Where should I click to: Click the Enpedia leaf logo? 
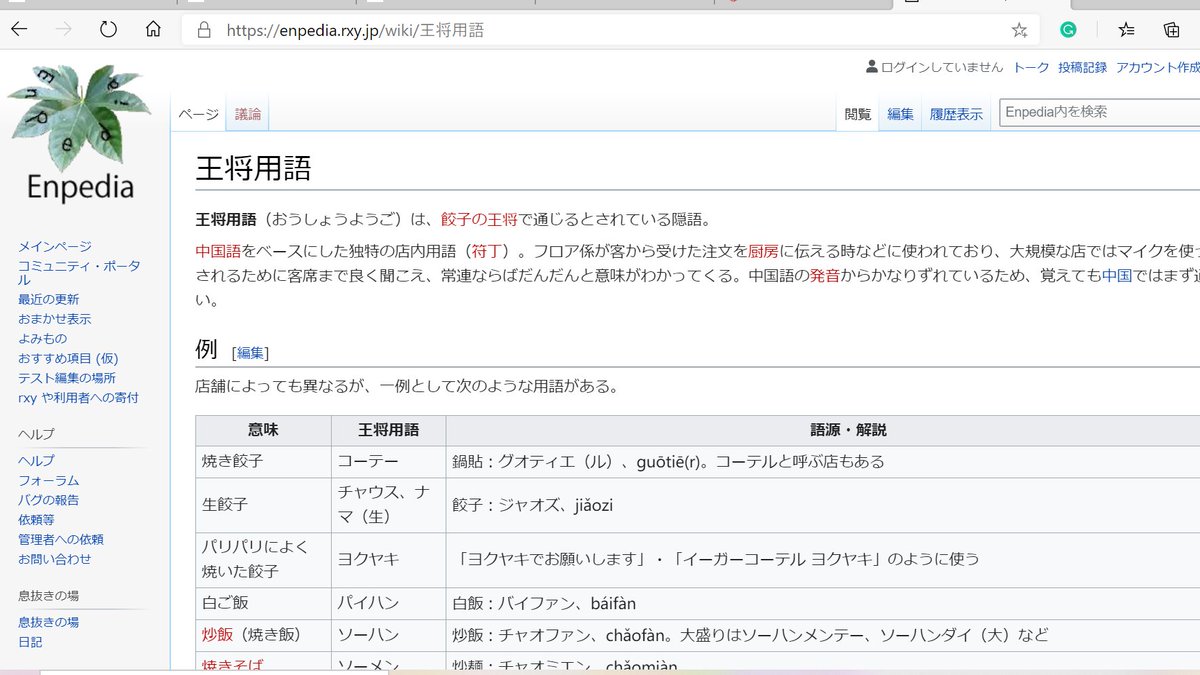(80, 133)
